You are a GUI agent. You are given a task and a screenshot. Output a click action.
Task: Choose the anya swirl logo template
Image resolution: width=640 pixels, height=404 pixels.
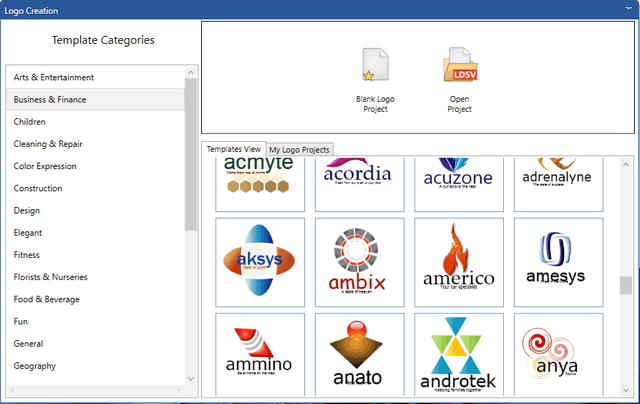coord(557,355)
